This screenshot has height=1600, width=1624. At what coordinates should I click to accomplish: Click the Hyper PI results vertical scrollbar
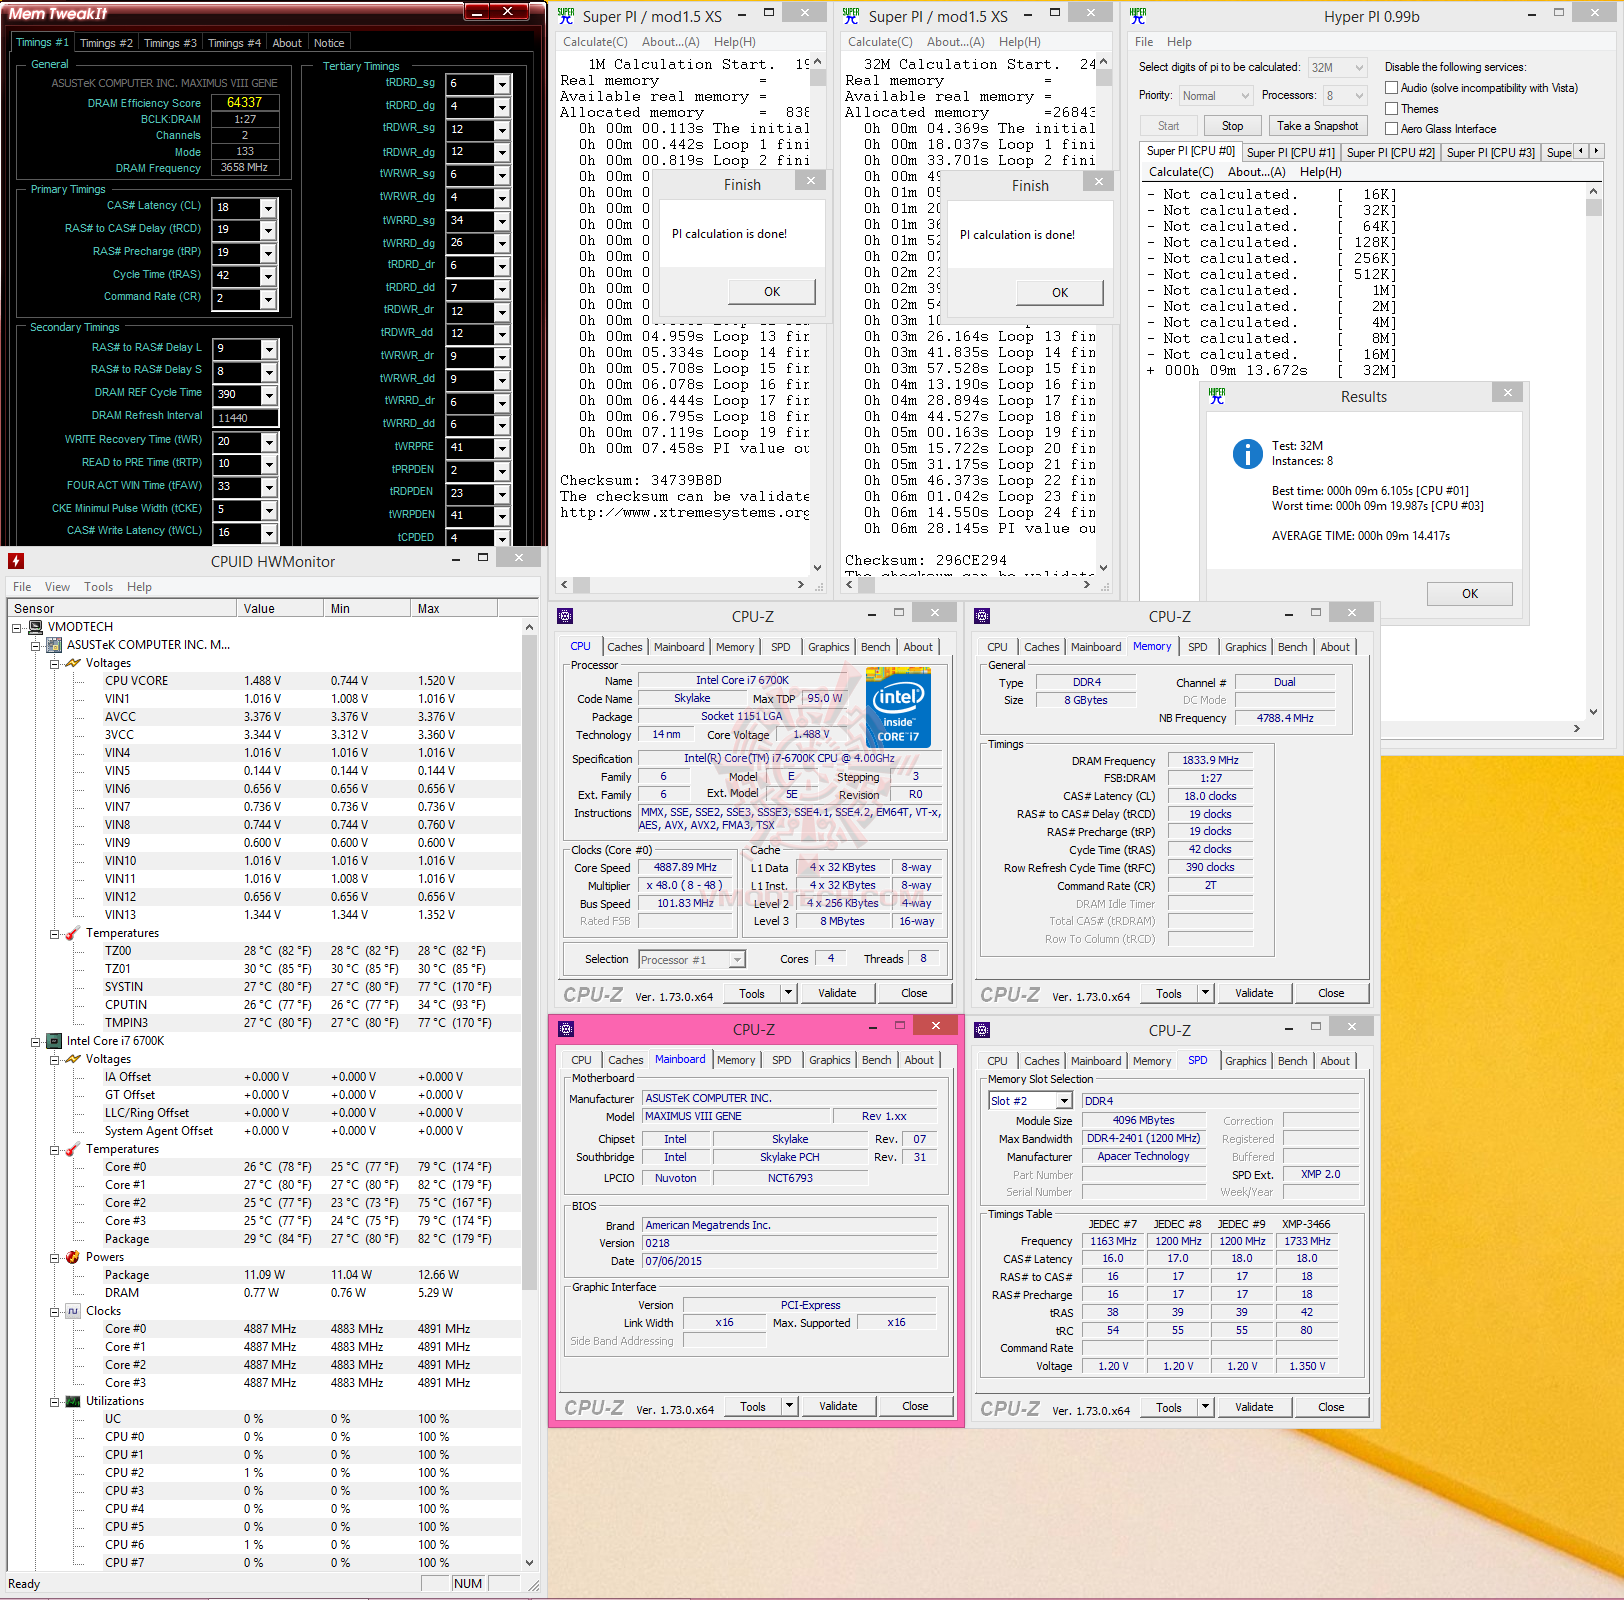(1594, 452)
